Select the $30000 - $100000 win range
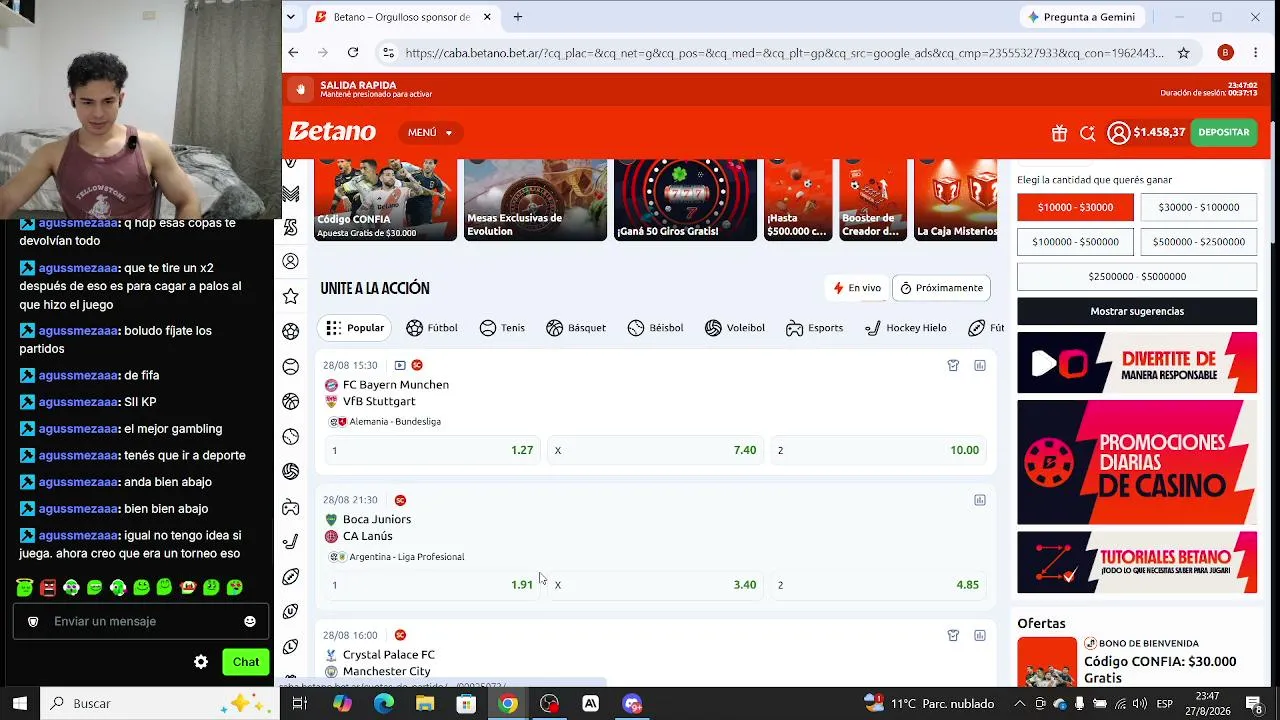 [1198, 207]
